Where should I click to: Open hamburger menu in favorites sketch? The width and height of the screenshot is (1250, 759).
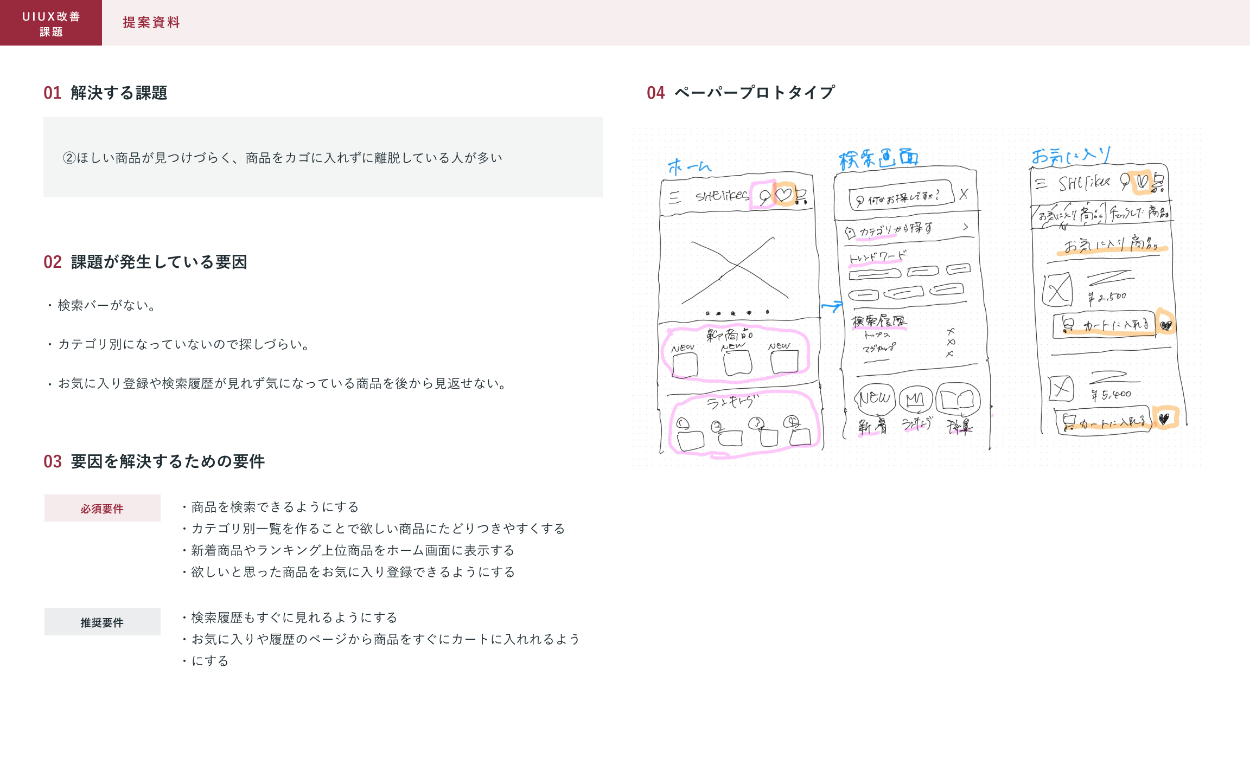coord(1041,183)
